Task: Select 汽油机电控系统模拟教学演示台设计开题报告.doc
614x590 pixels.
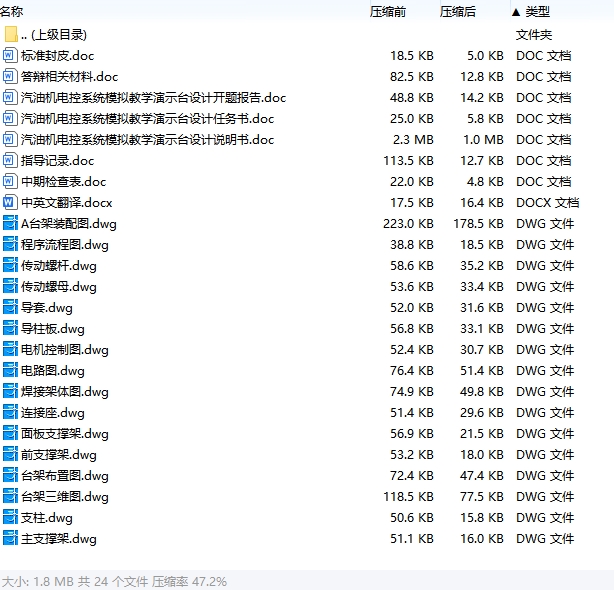Action: click(x=154, y=97)
